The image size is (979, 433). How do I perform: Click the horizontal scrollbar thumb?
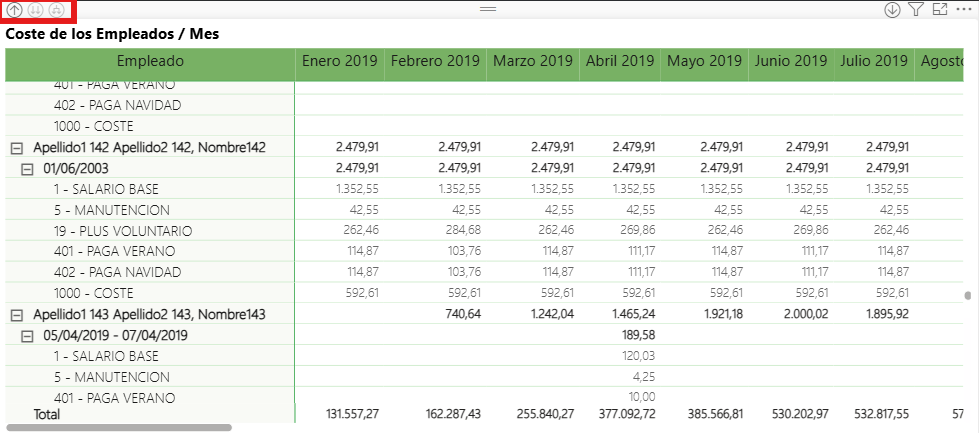[x=120, y=427]
